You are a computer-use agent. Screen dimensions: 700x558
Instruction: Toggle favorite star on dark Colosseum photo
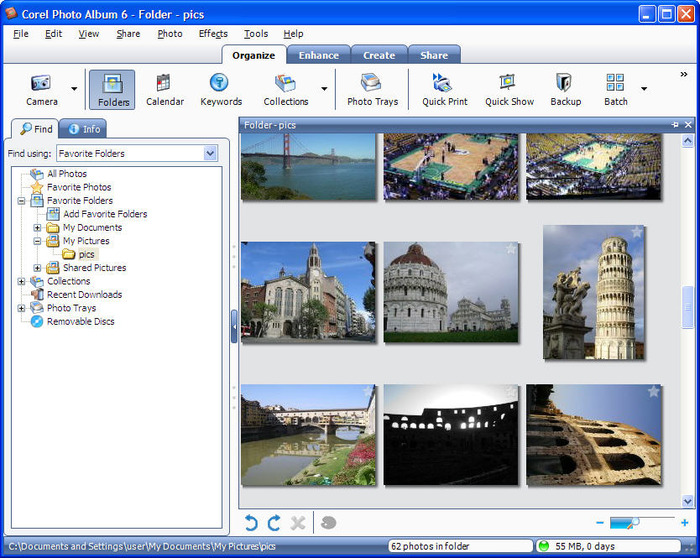pos(511,391)
